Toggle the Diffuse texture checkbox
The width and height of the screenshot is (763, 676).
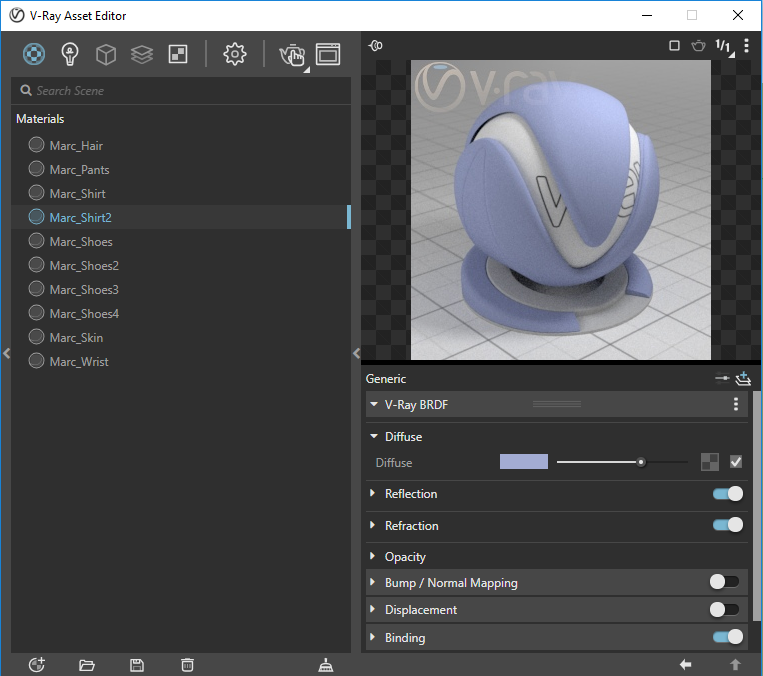[x=736, y=462]
